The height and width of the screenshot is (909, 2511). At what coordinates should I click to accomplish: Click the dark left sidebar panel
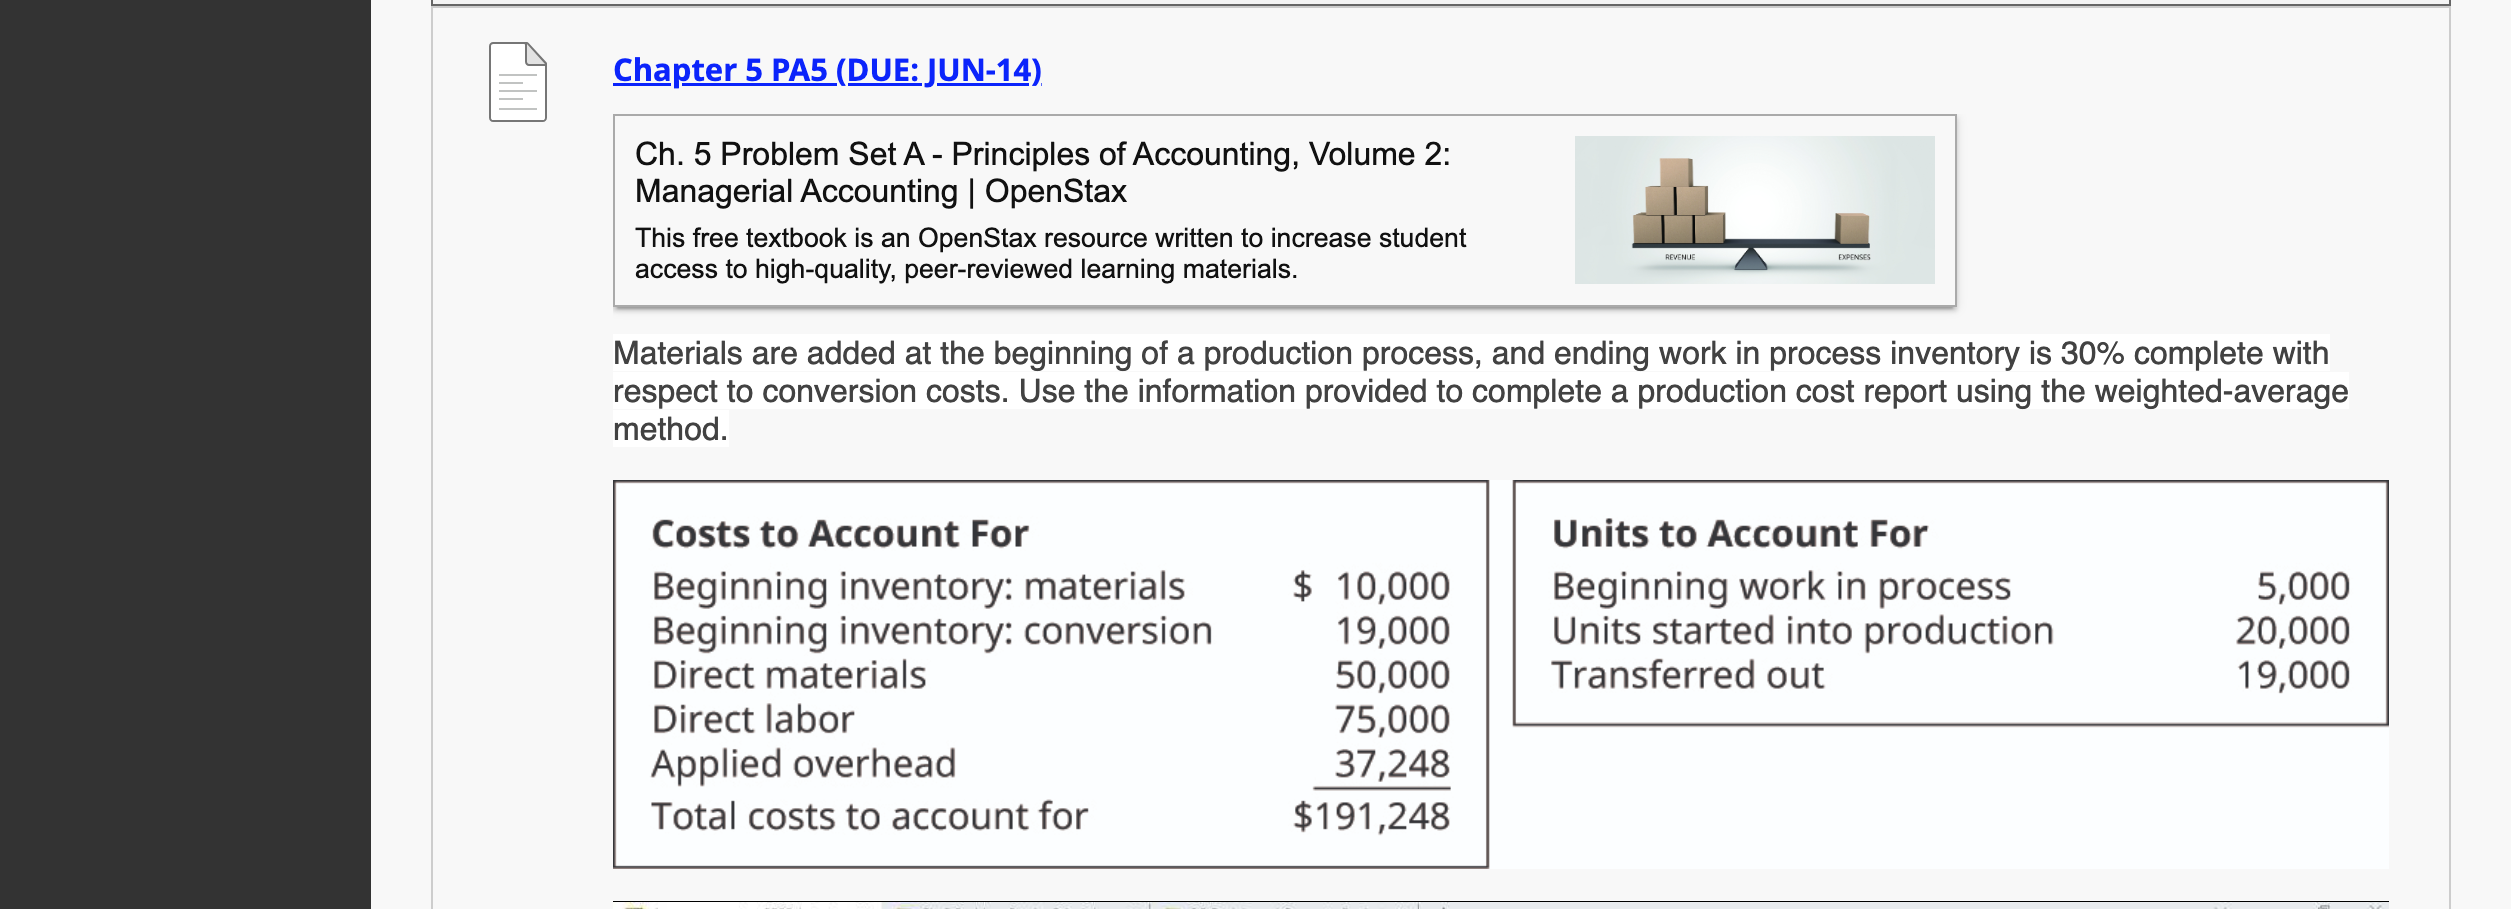(185, 454)
